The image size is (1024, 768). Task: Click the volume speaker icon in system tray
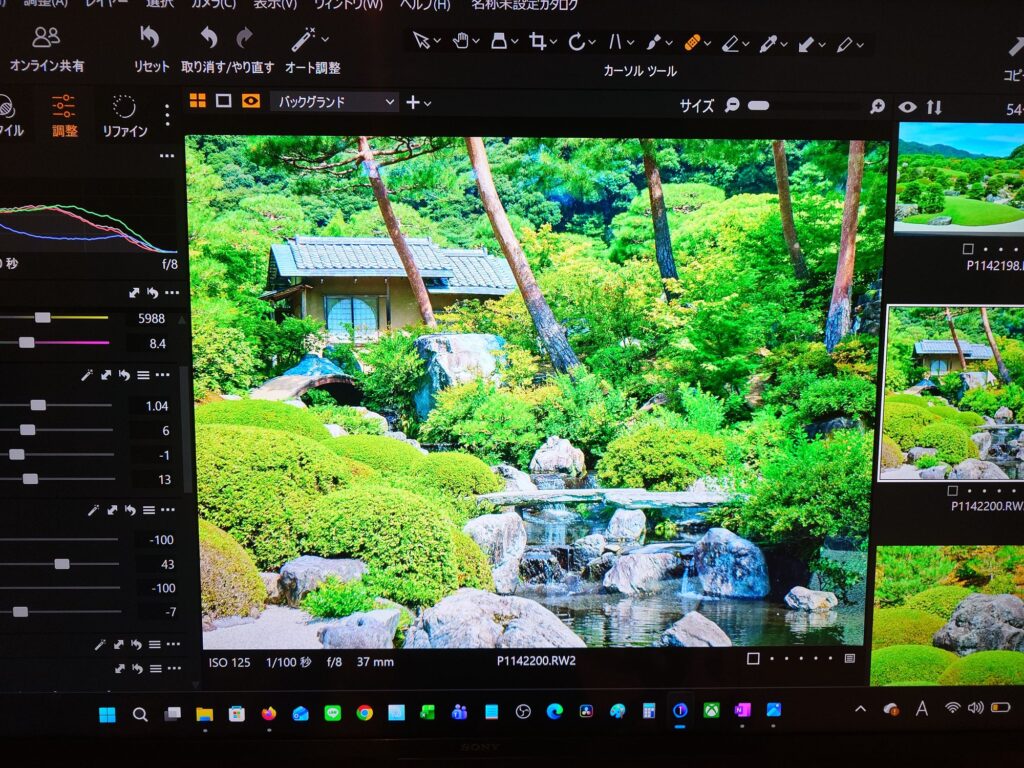click(x=976, y=708)
